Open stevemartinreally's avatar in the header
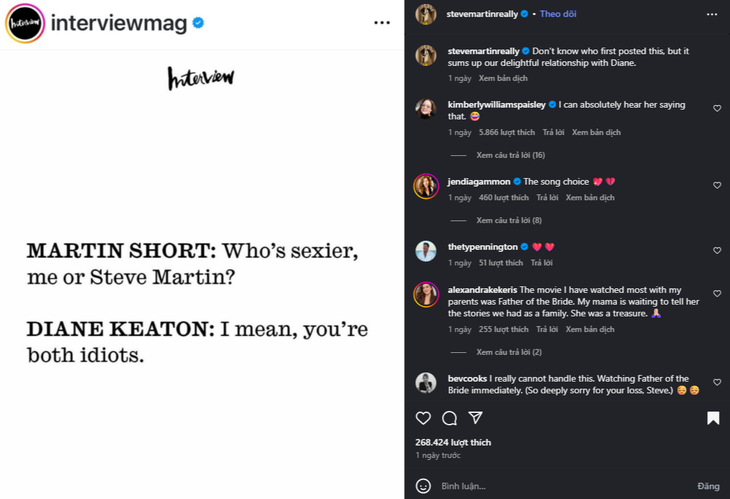 click(x=425, y=14)
